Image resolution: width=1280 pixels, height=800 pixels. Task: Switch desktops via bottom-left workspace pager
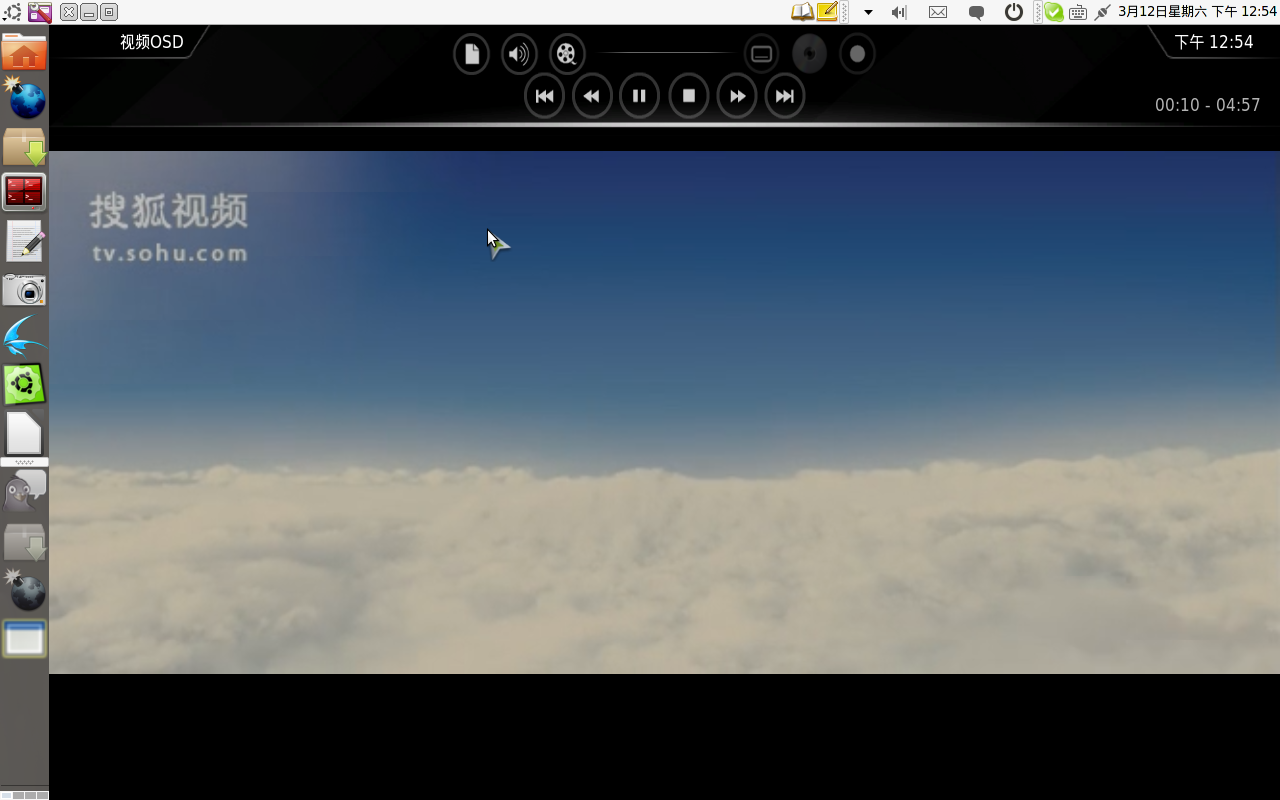24,795
